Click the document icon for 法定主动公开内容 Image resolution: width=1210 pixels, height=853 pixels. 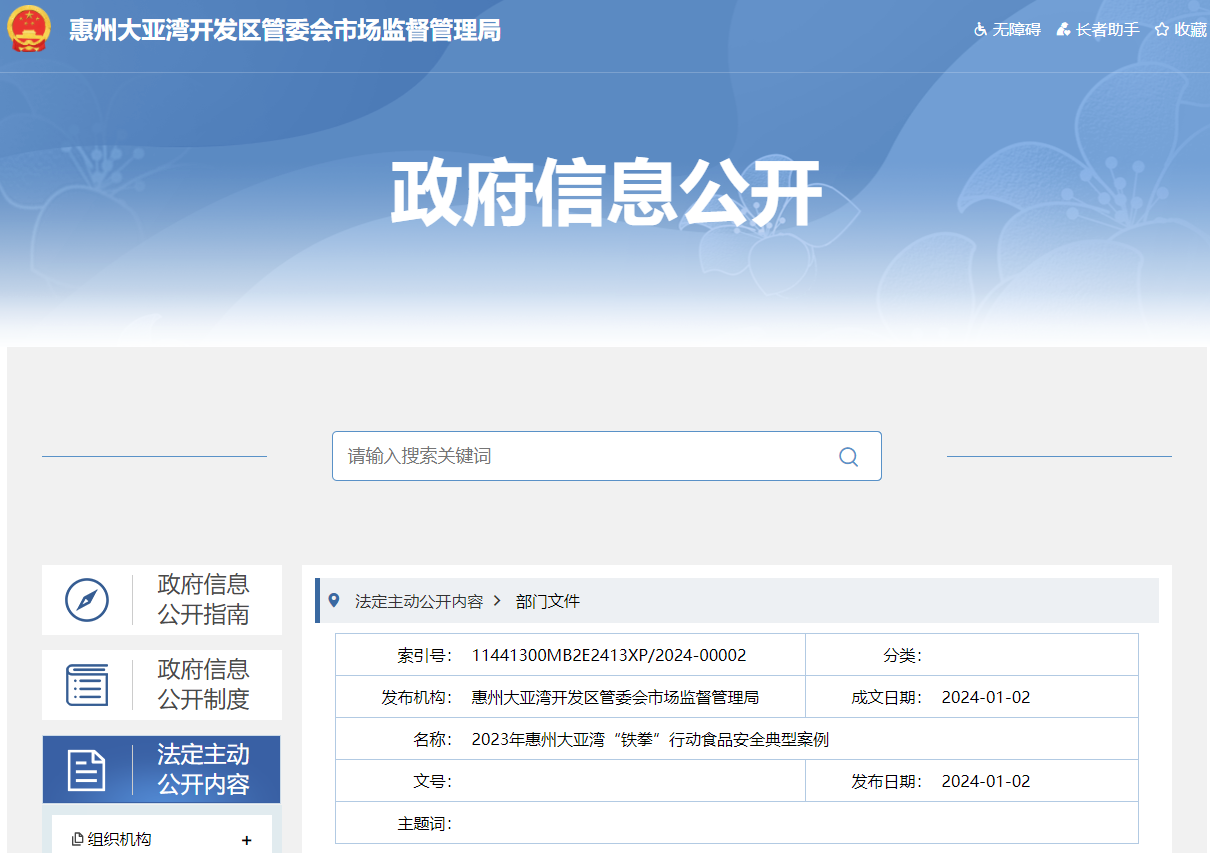(x=87, y=770)
